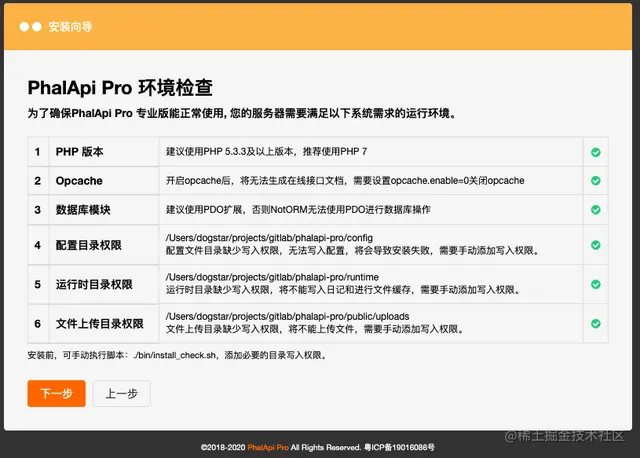Screen dimensions: 640x458
Task: Click the 运行时目录缺少写入权限 warning text
Action: coord(344,290)
